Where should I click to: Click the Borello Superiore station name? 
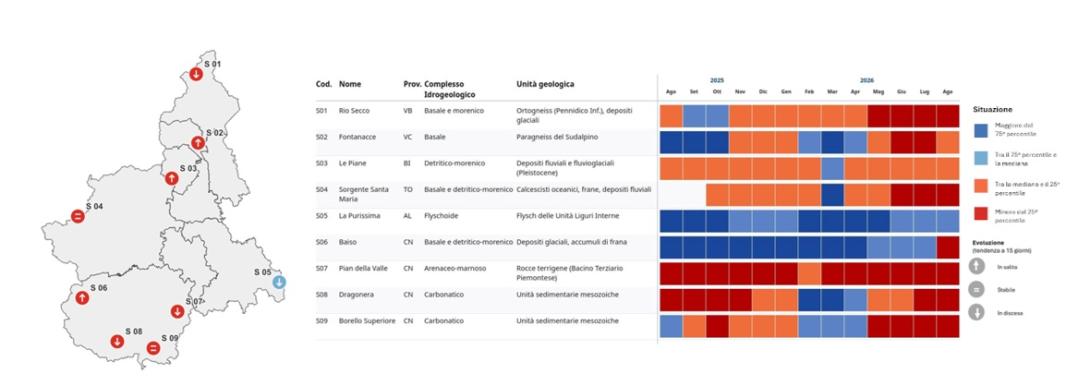click(x=367, y=321)
